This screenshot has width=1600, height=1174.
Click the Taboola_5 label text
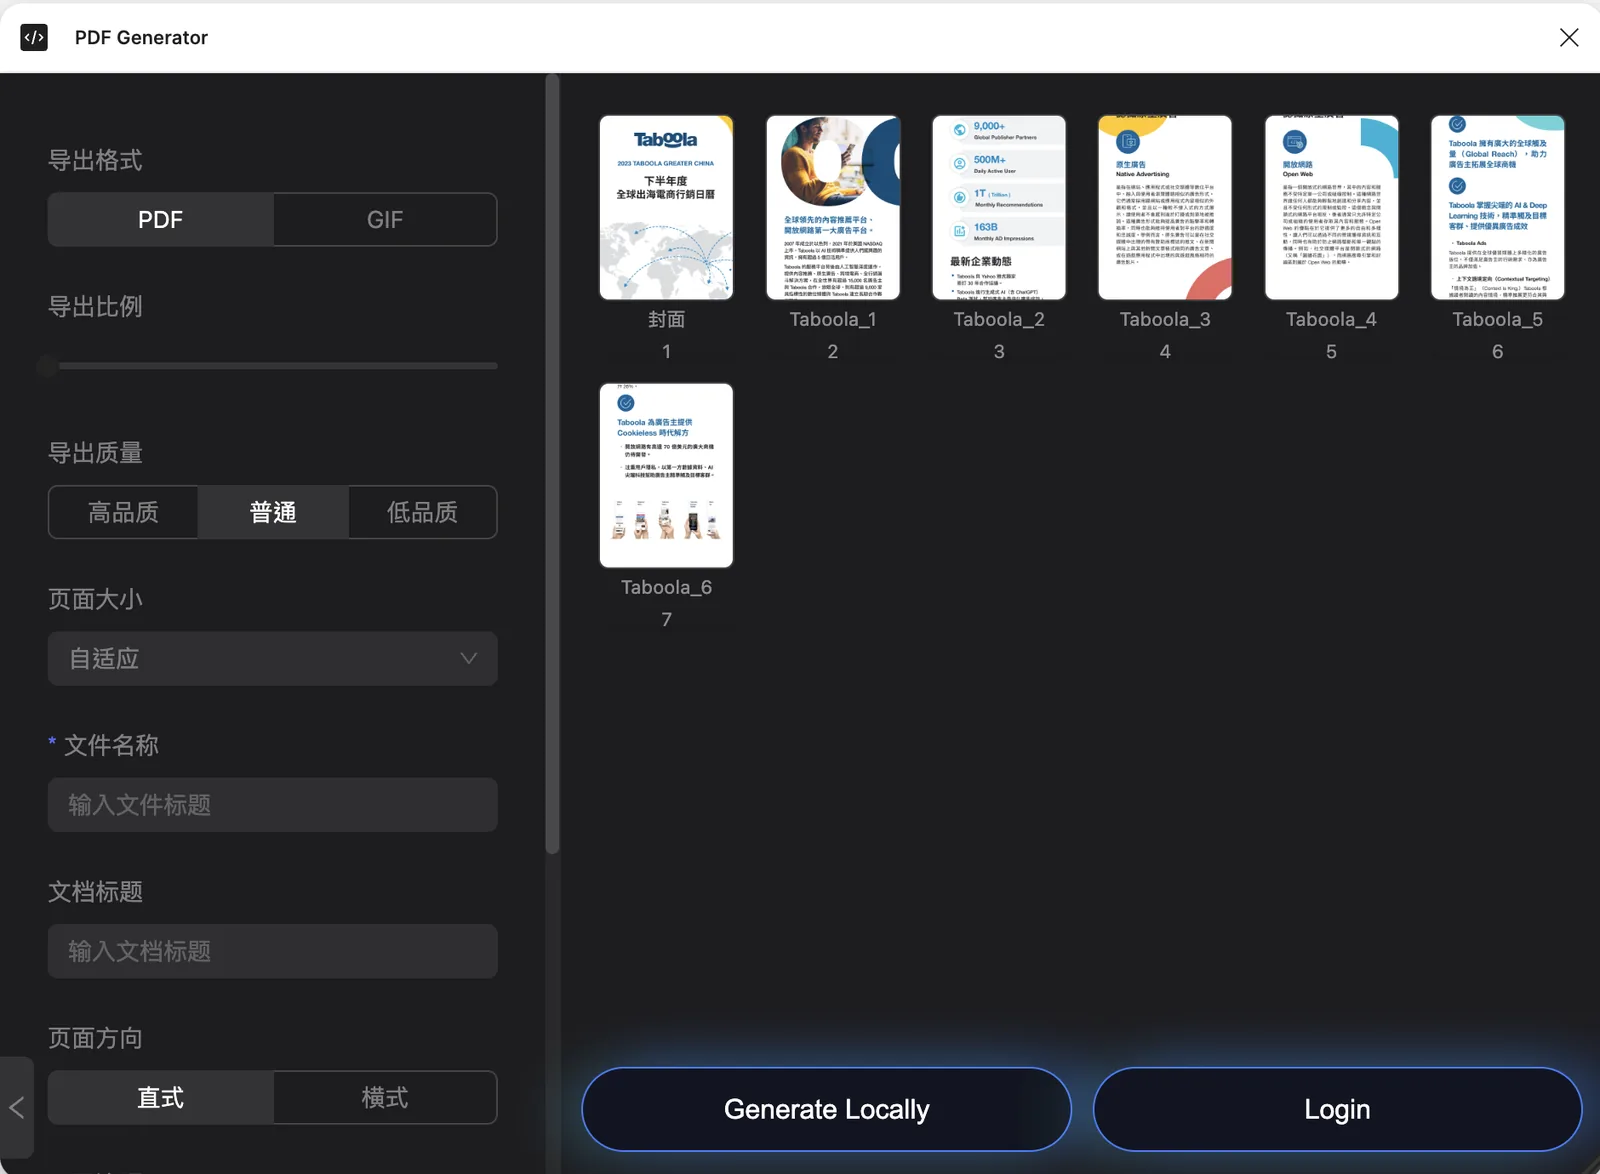pos(1498,320)
